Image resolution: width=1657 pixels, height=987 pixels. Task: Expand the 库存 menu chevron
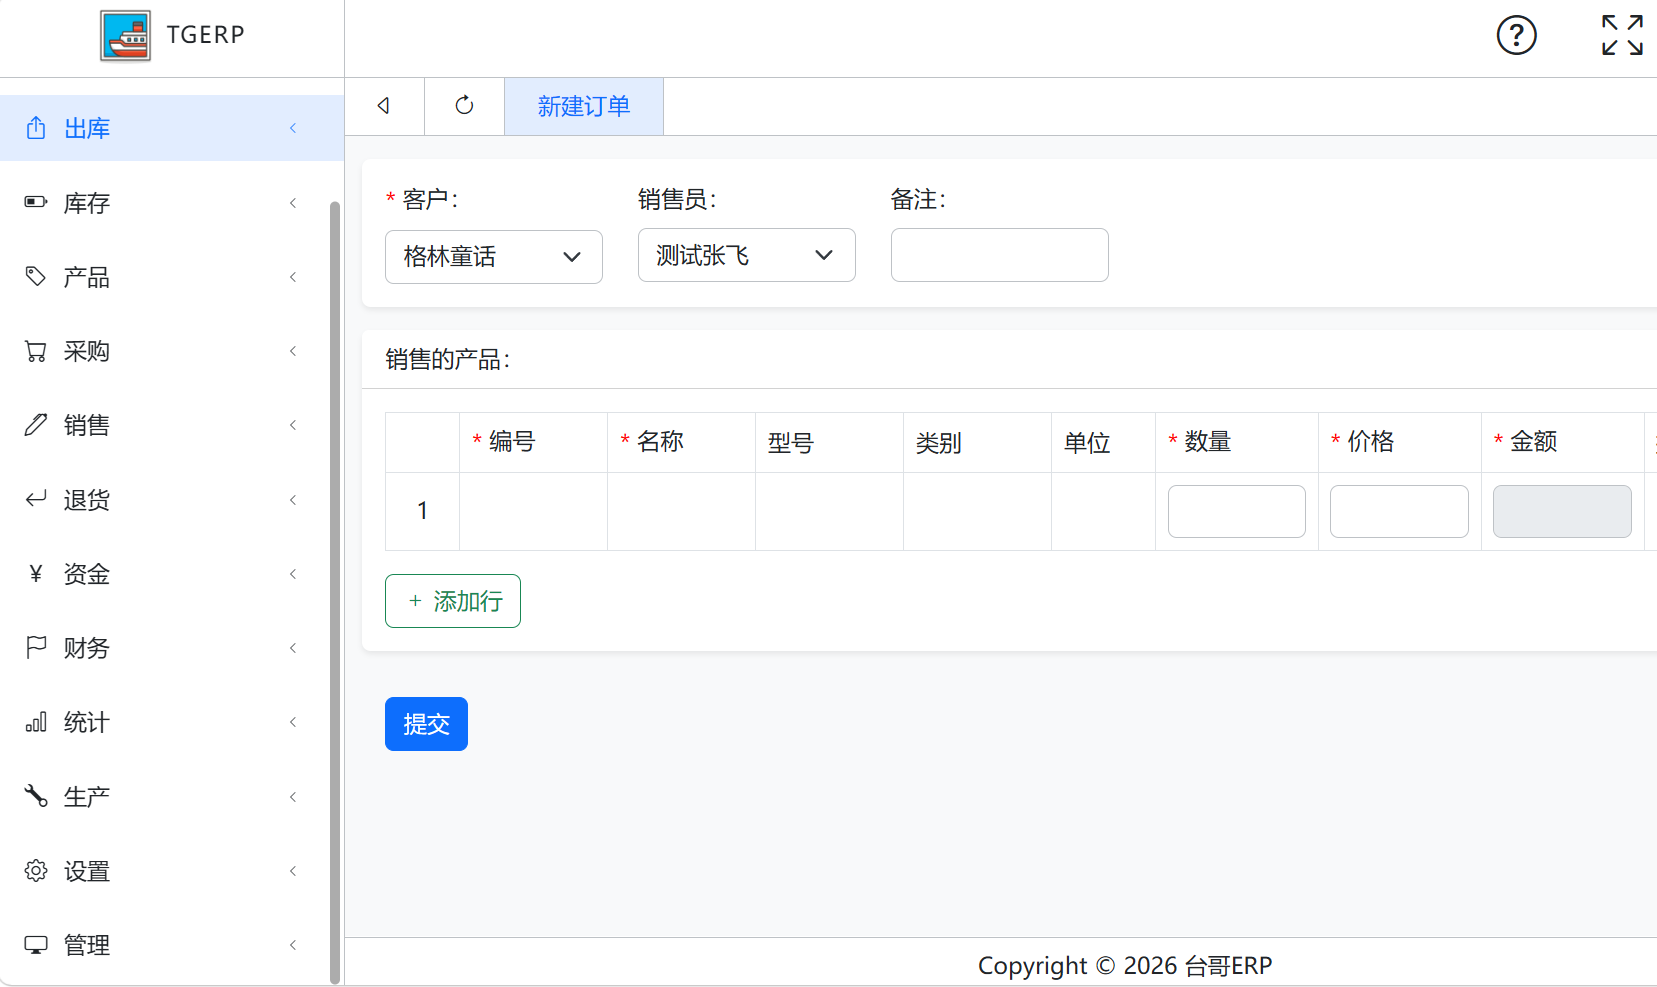pos(293,203)
